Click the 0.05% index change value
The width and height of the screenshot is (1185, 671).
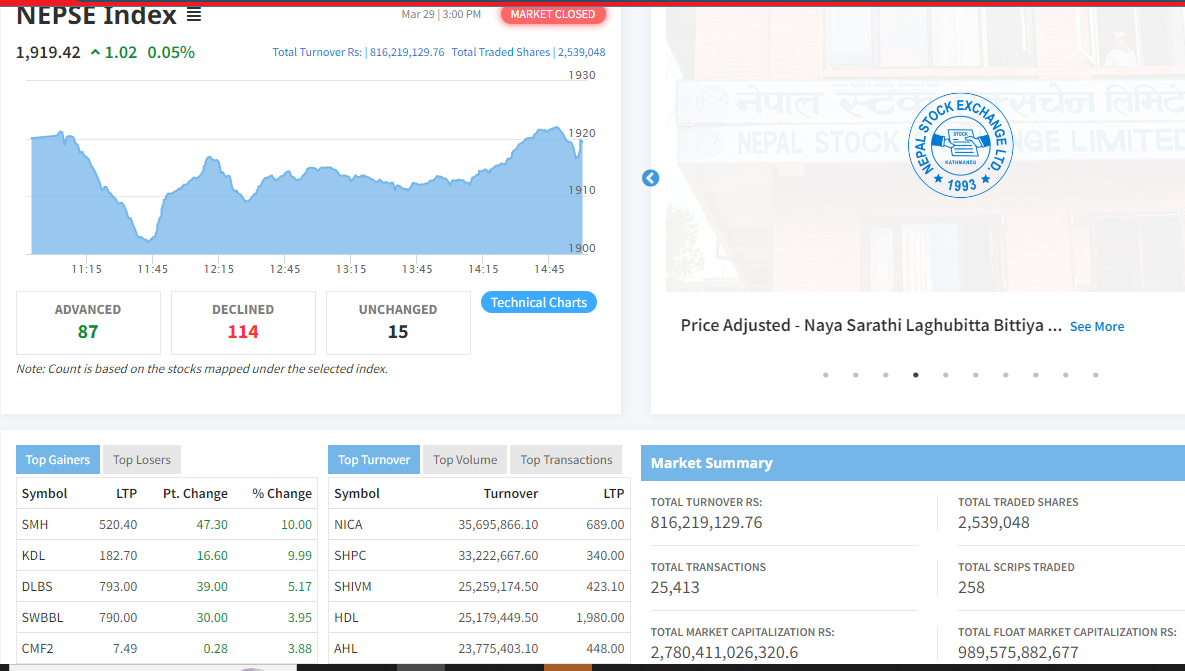(171, 52)
